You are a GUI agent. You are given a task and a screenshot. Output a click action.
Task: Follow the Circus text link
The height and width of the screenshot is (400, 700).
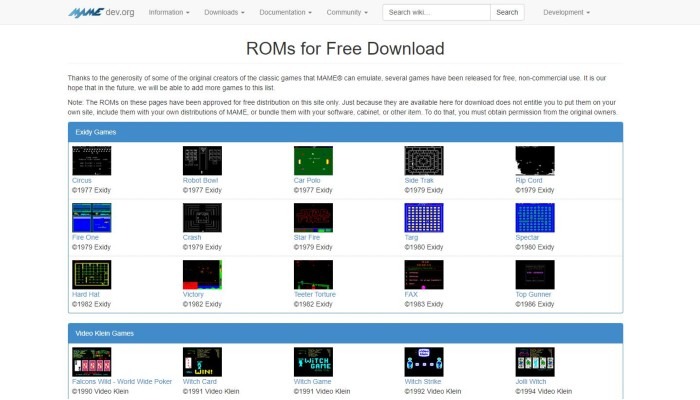click(82, 180)
